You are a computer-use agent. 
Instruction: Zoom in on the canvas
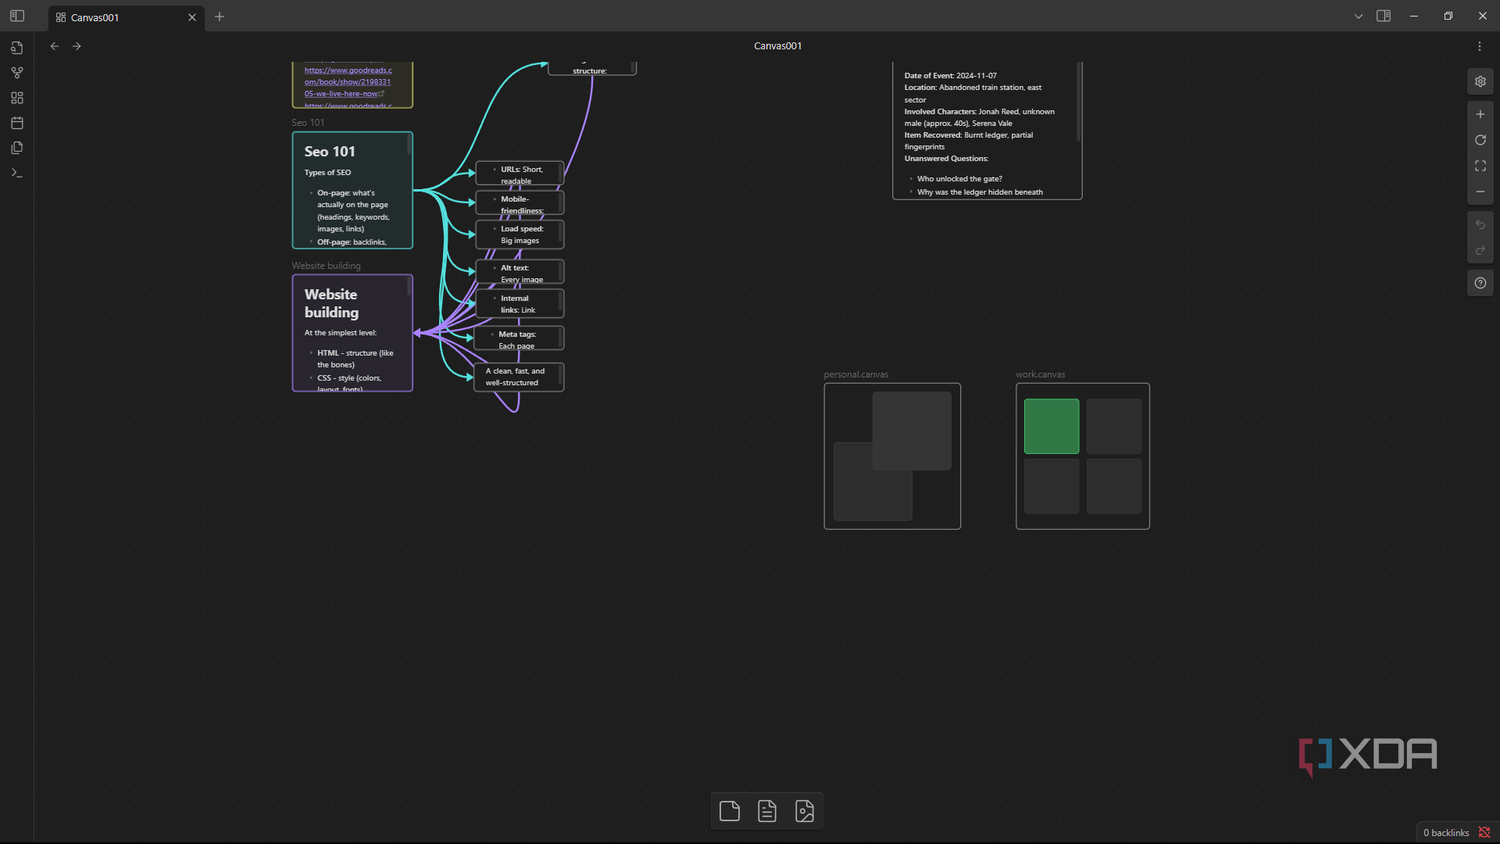1481,114
